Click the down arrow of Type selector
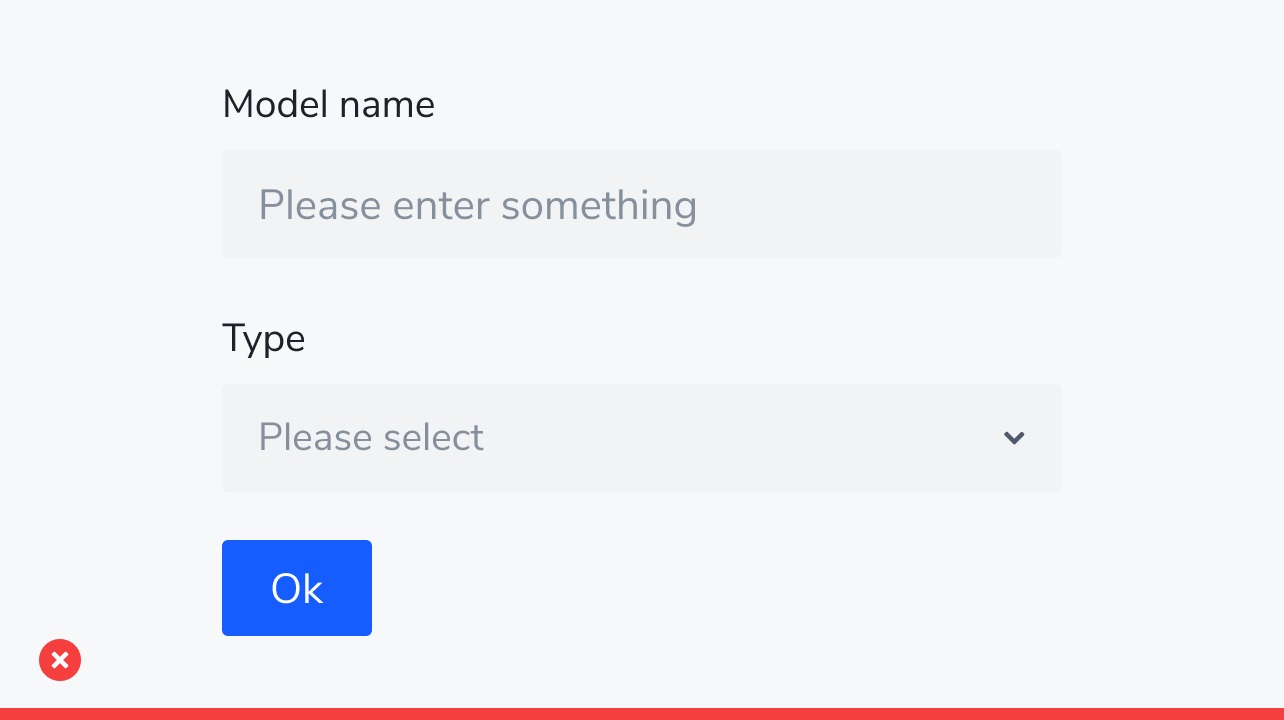The height and width of the screenshot is (720, 1284). point(1014,438)
